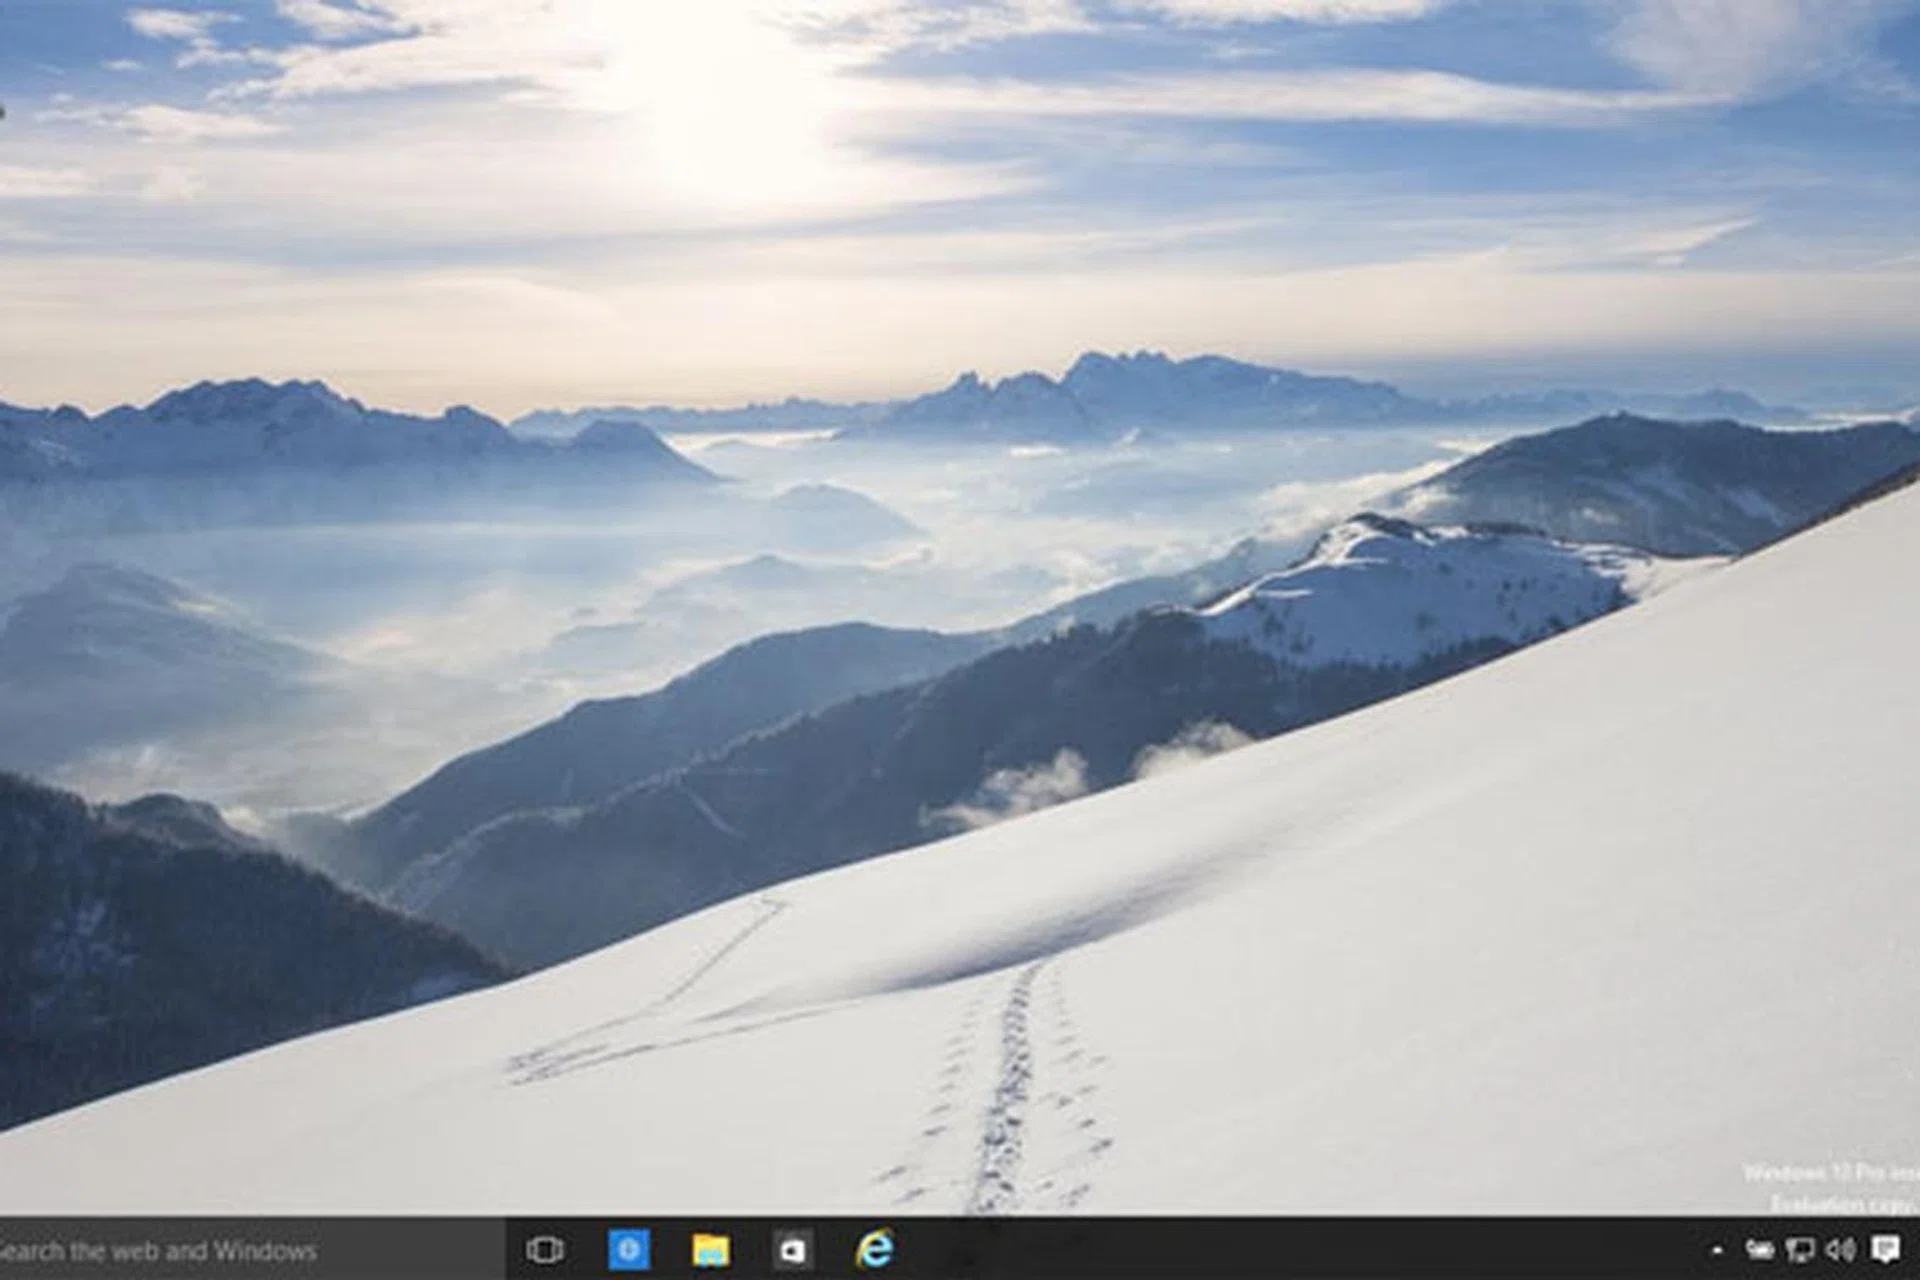
Task: Open File Explorer from the taskbar
Action: (x=711, y=1250)
